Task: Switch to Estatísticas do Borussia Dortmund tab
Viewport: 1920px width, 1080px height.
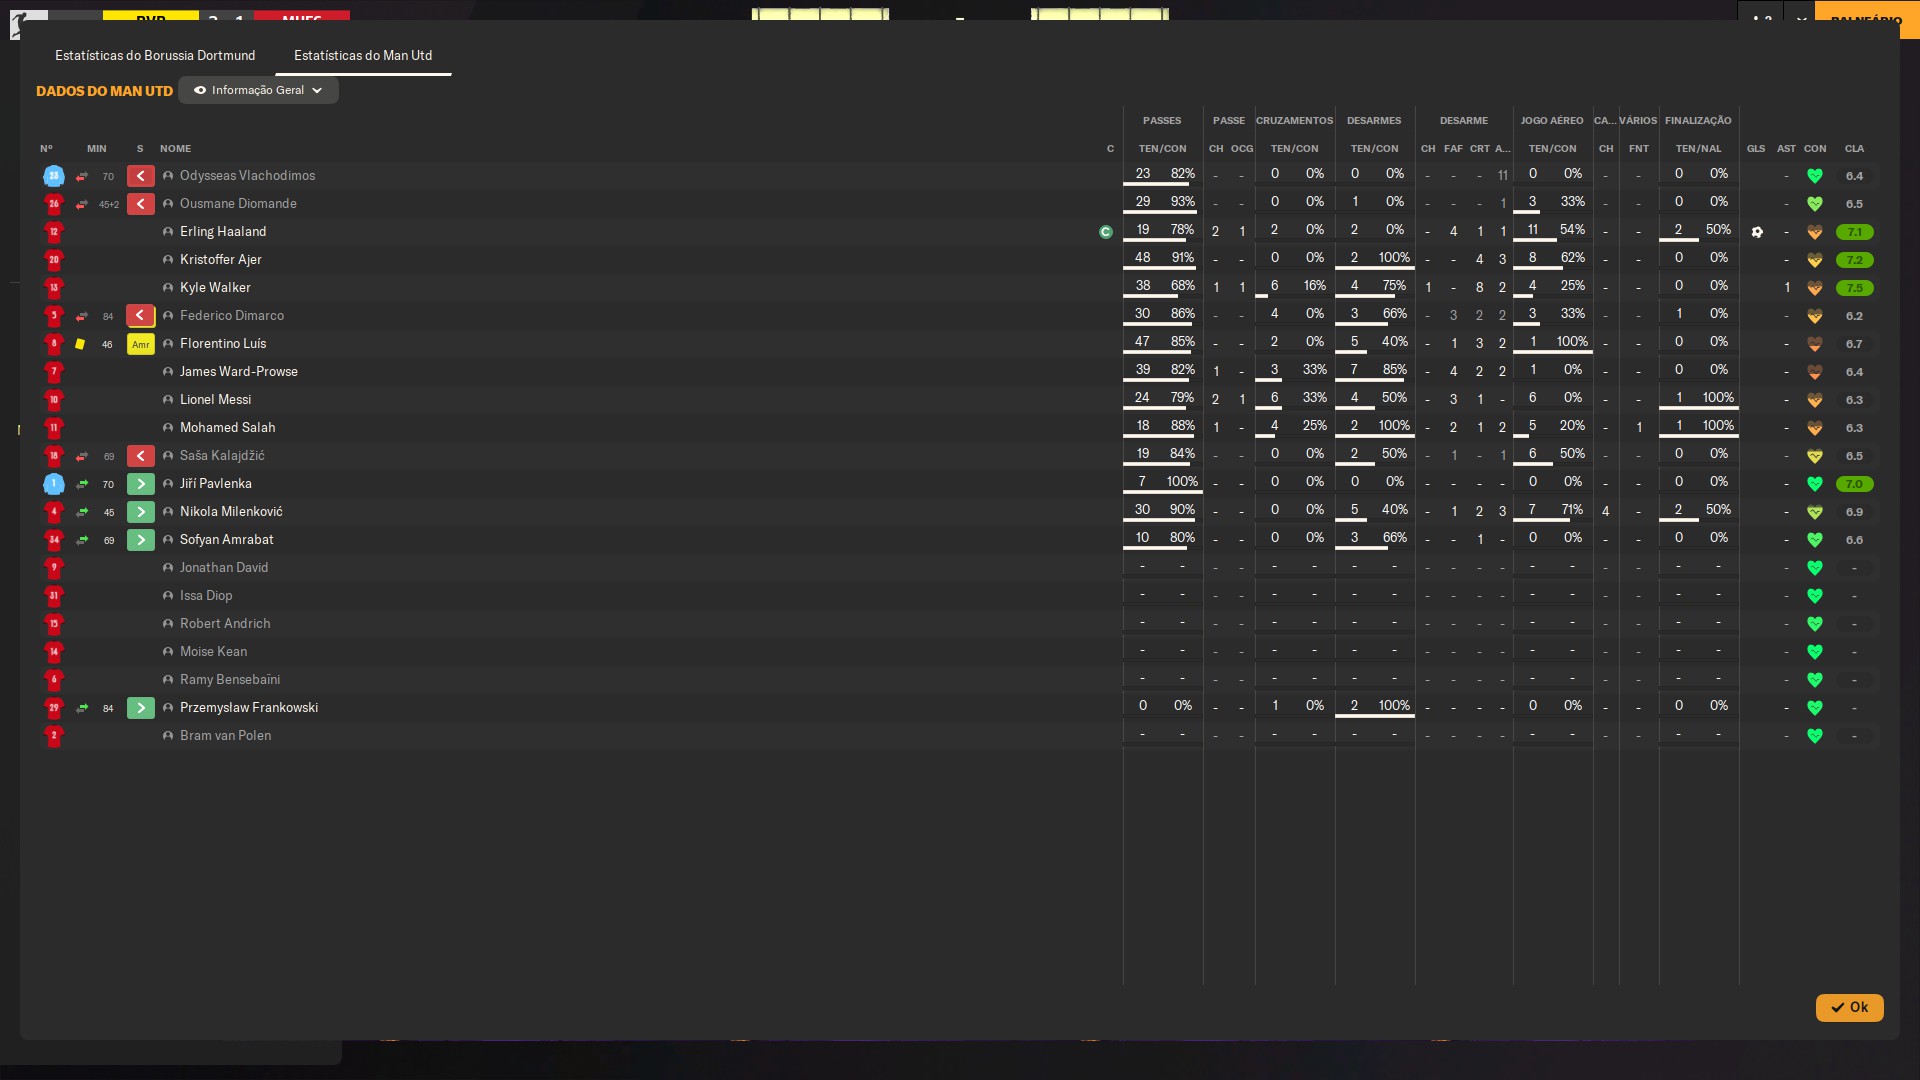Action: (155, 55)
